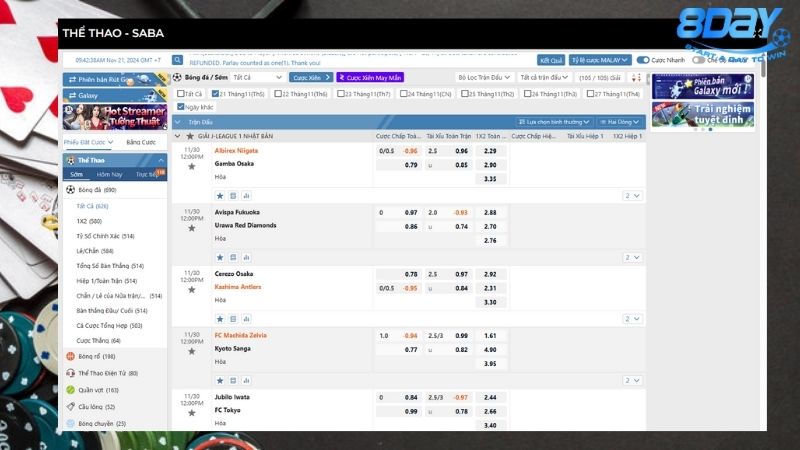Open the Bộ Lọc Trận Đấu dropdown
The height and width of the screenshot is (450, 800).
[484, 78]
